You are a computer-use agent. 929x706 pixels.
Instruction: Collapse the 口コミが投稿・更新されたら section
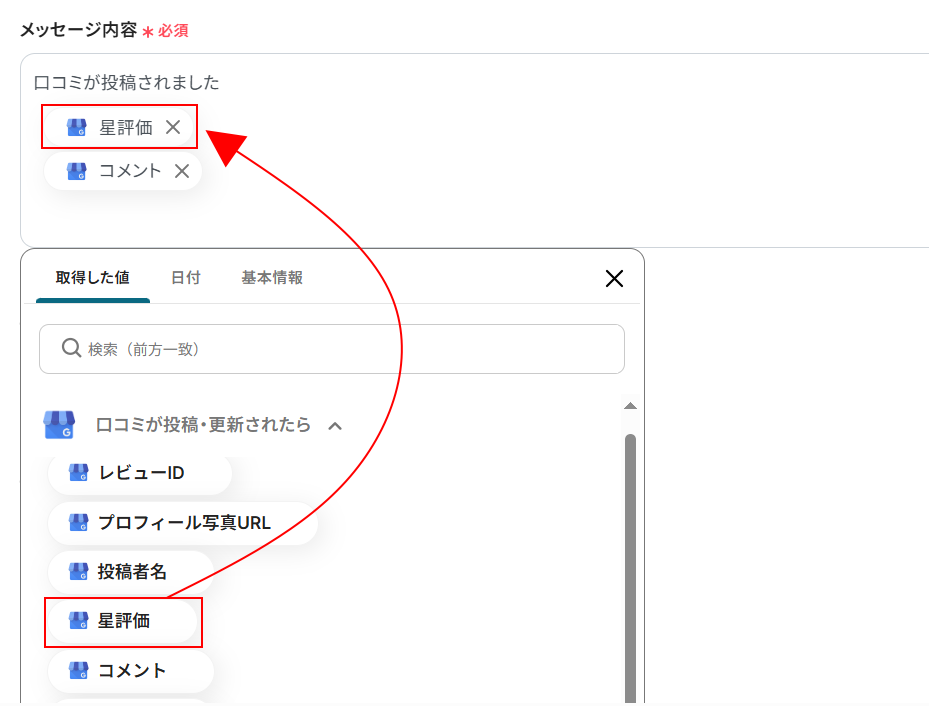[x=335, y=426]
